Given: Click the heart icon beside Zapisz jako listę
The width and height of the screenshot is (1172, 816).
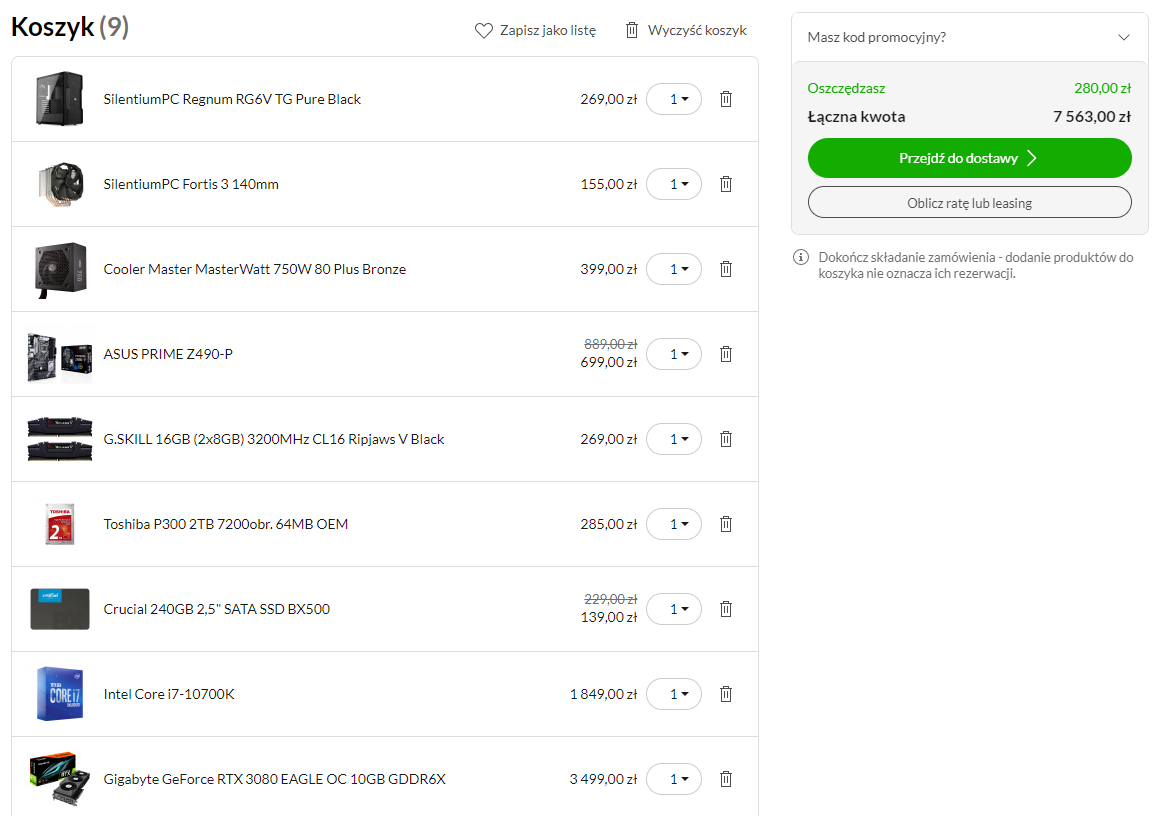Looking at the screenshot, I should [x=484, y=31].
